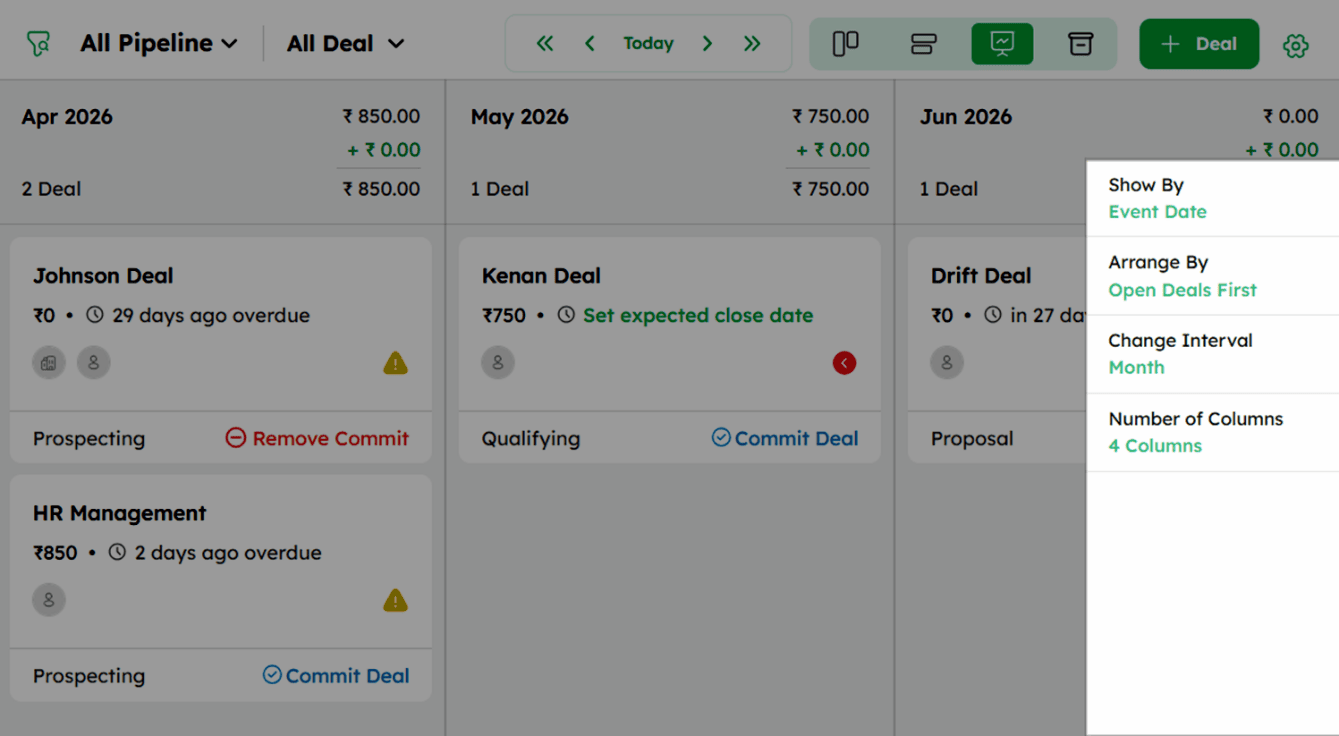Click the green add Deal button

tap(1199, 44)
